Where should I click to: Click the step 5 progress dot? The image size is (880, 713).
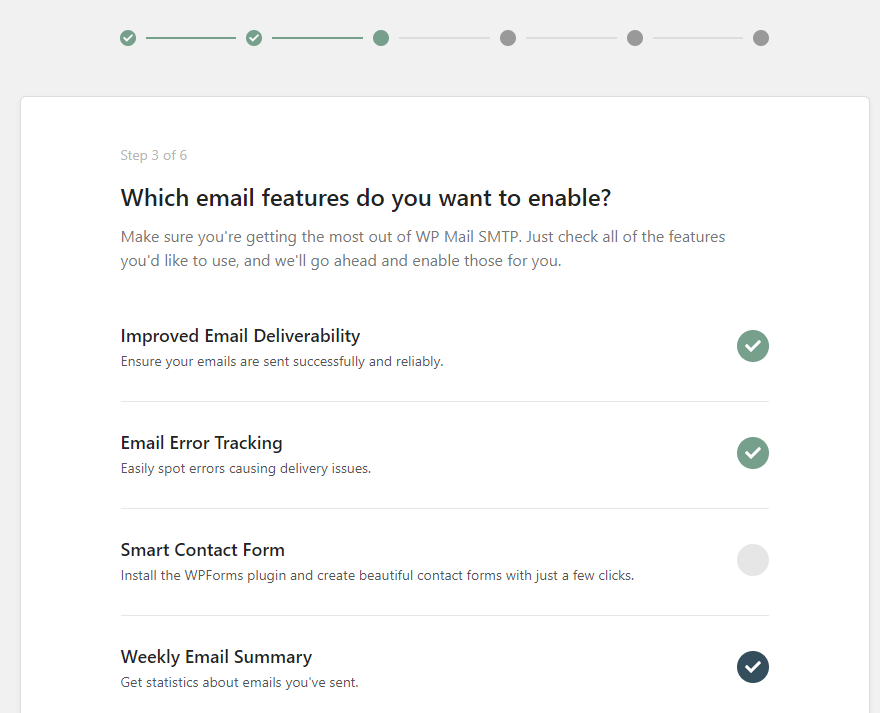click(x=634, y=38)
